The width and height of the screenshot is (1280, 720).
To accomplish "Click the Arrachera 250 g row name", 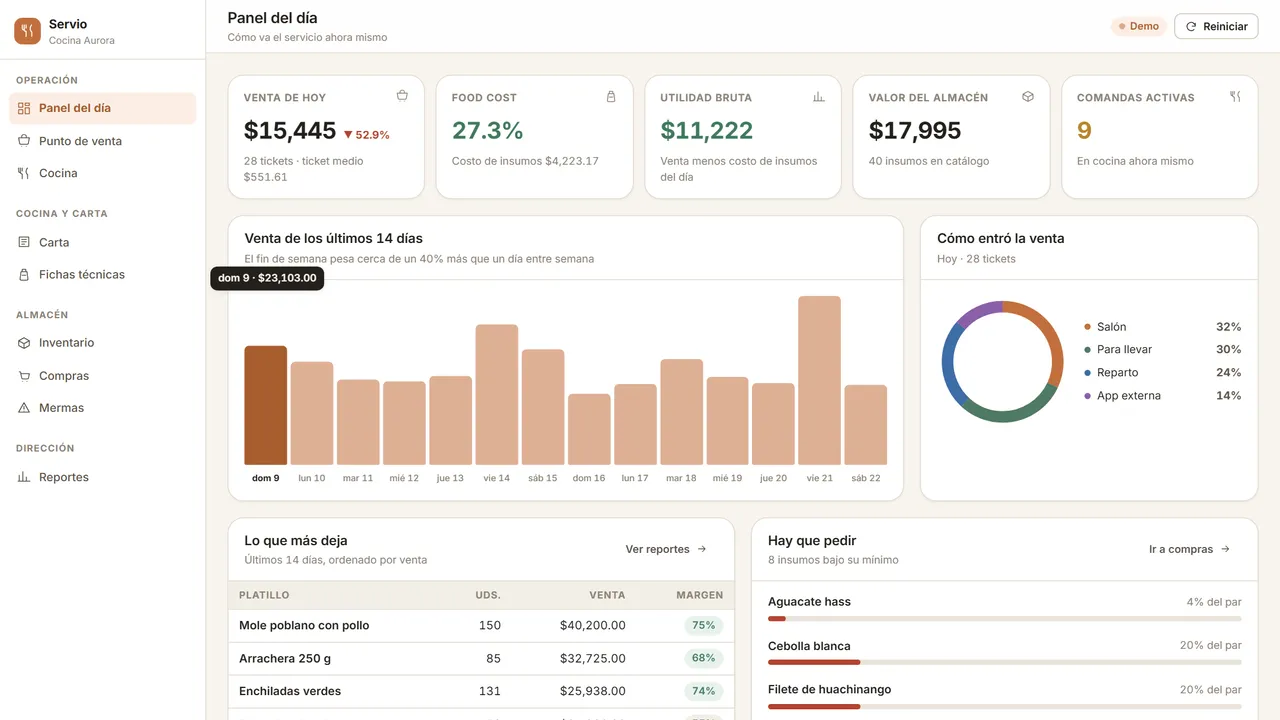I will pyautogui.click(x=285, y=658).
